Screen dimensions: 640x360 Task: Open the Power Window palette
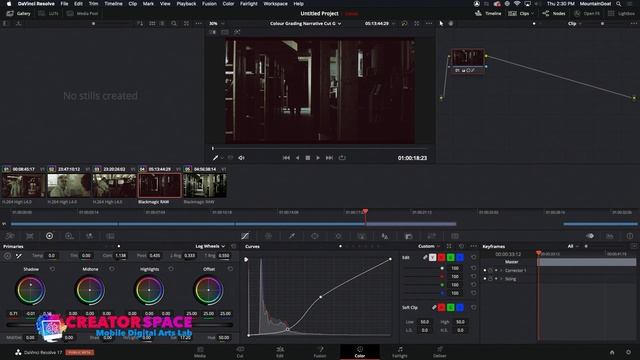click(315, 236)
